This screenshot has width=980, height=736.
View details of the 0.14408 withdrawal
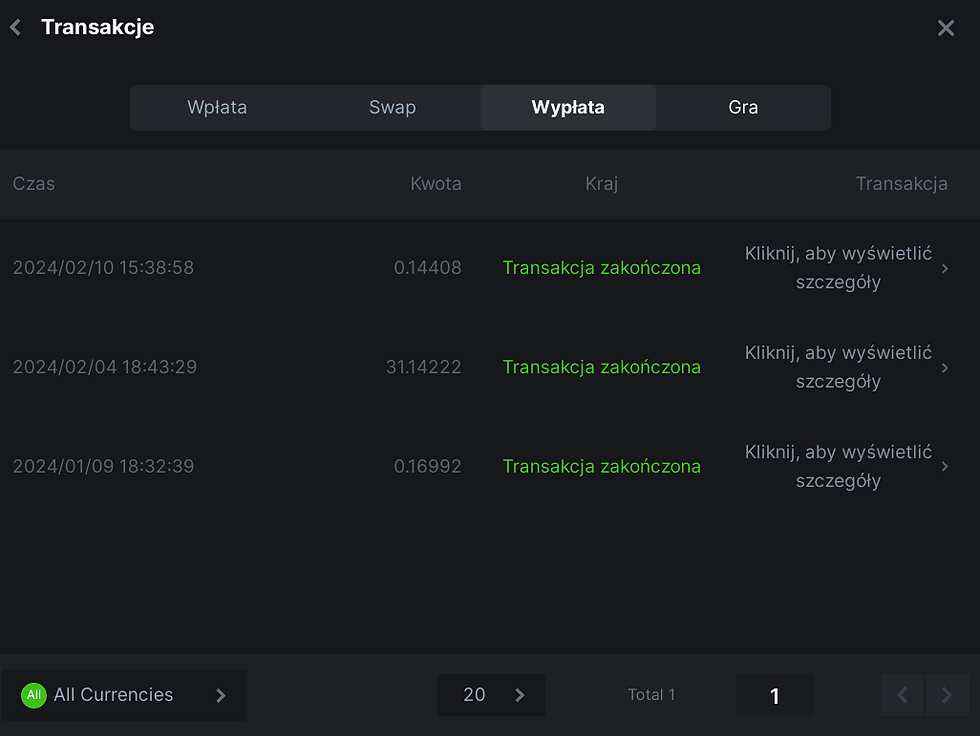point(838,268)
